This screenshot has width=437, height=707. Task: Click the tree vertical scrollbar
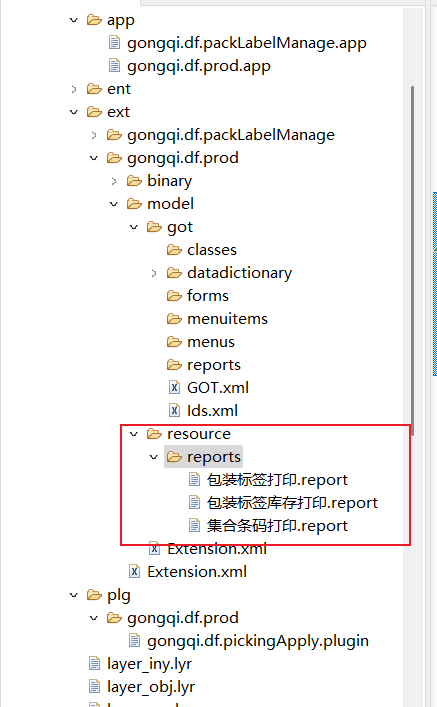click(x=412, y=261)
